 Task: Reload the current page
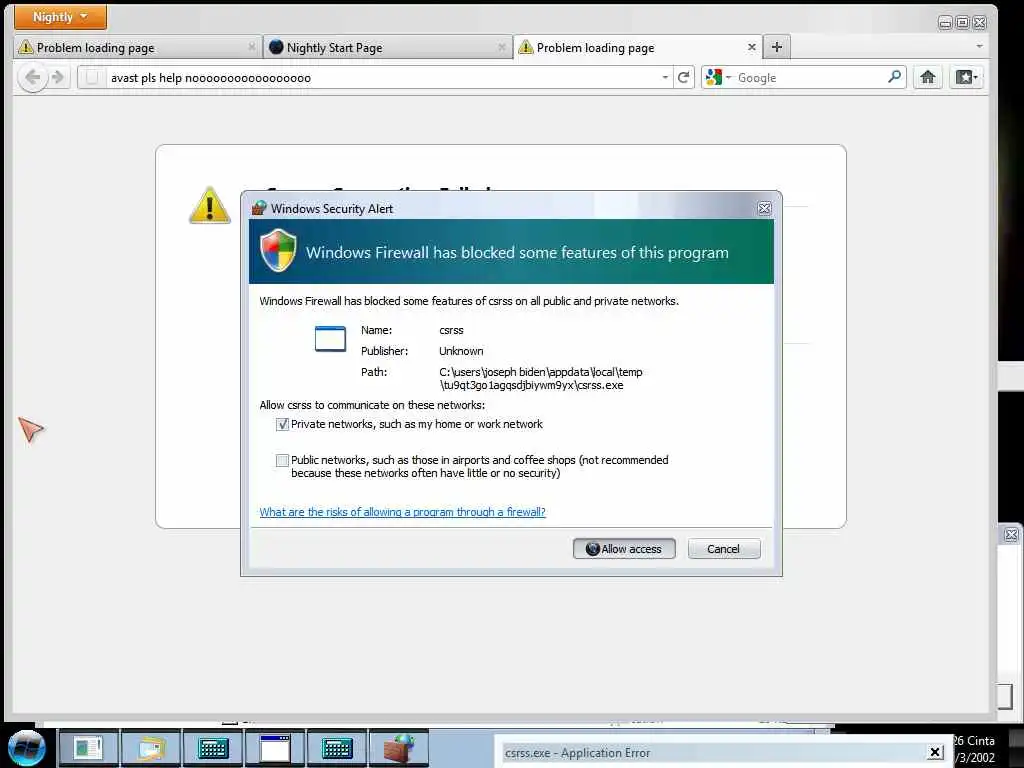pyautogui.click(x=684, y=78)
